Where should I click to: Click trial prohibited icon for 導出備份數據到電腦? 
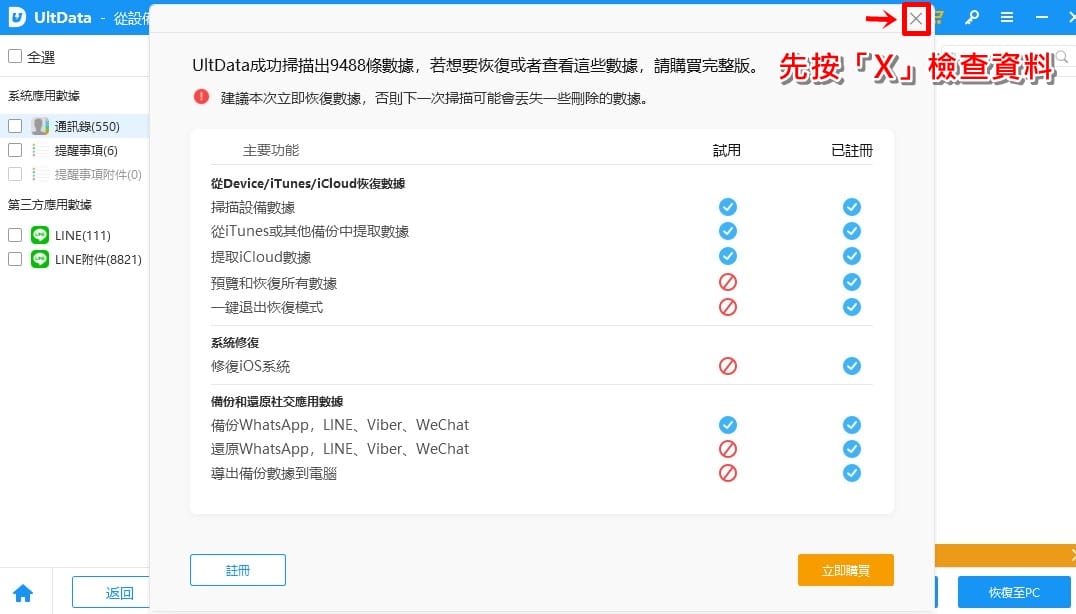click(727, 473)
